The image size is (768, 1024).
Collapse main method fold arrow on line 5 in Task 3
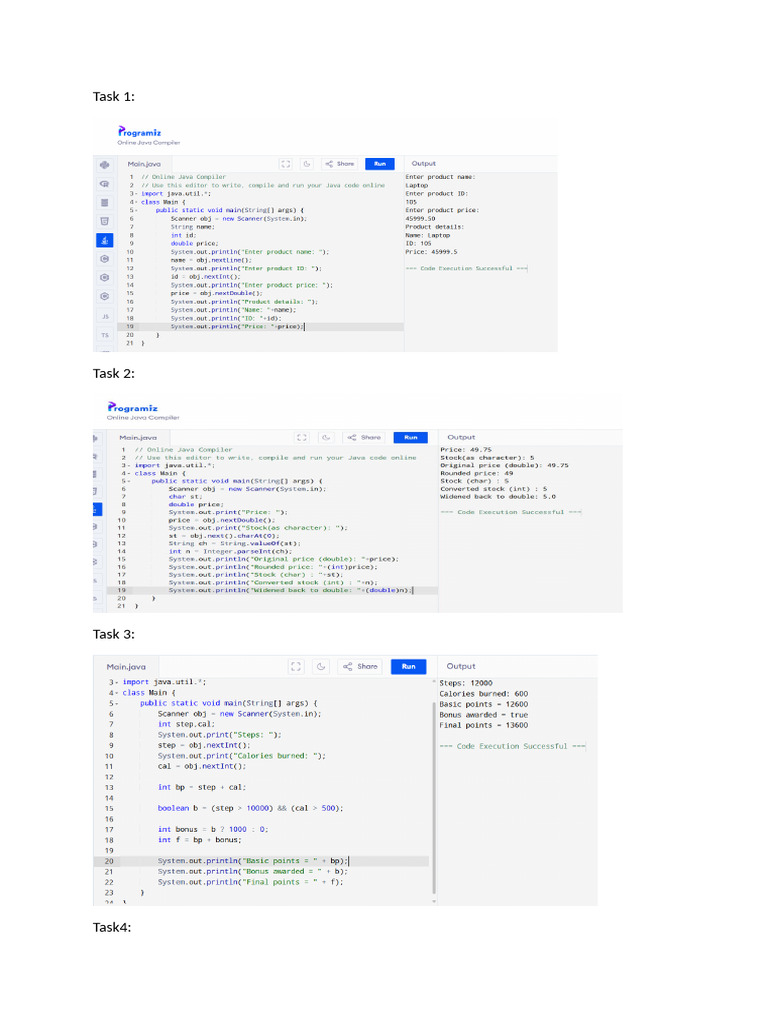pos(117,703)
